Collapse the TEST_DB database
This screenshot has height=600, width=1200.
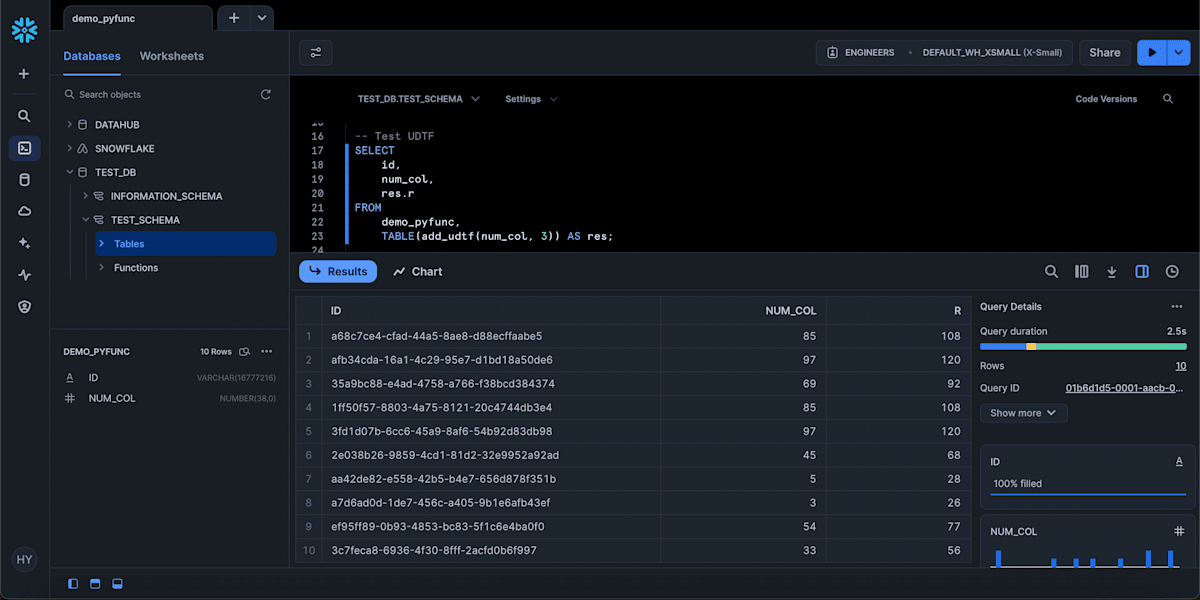(69, 172)
